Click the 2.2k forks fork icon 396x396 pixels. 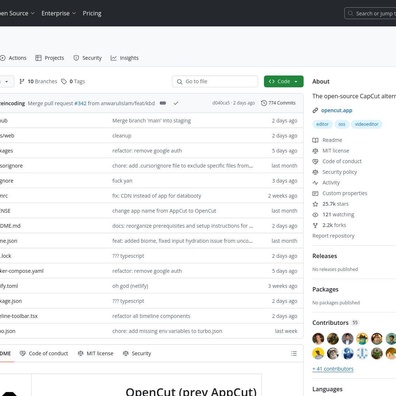(x=315, y=225)
